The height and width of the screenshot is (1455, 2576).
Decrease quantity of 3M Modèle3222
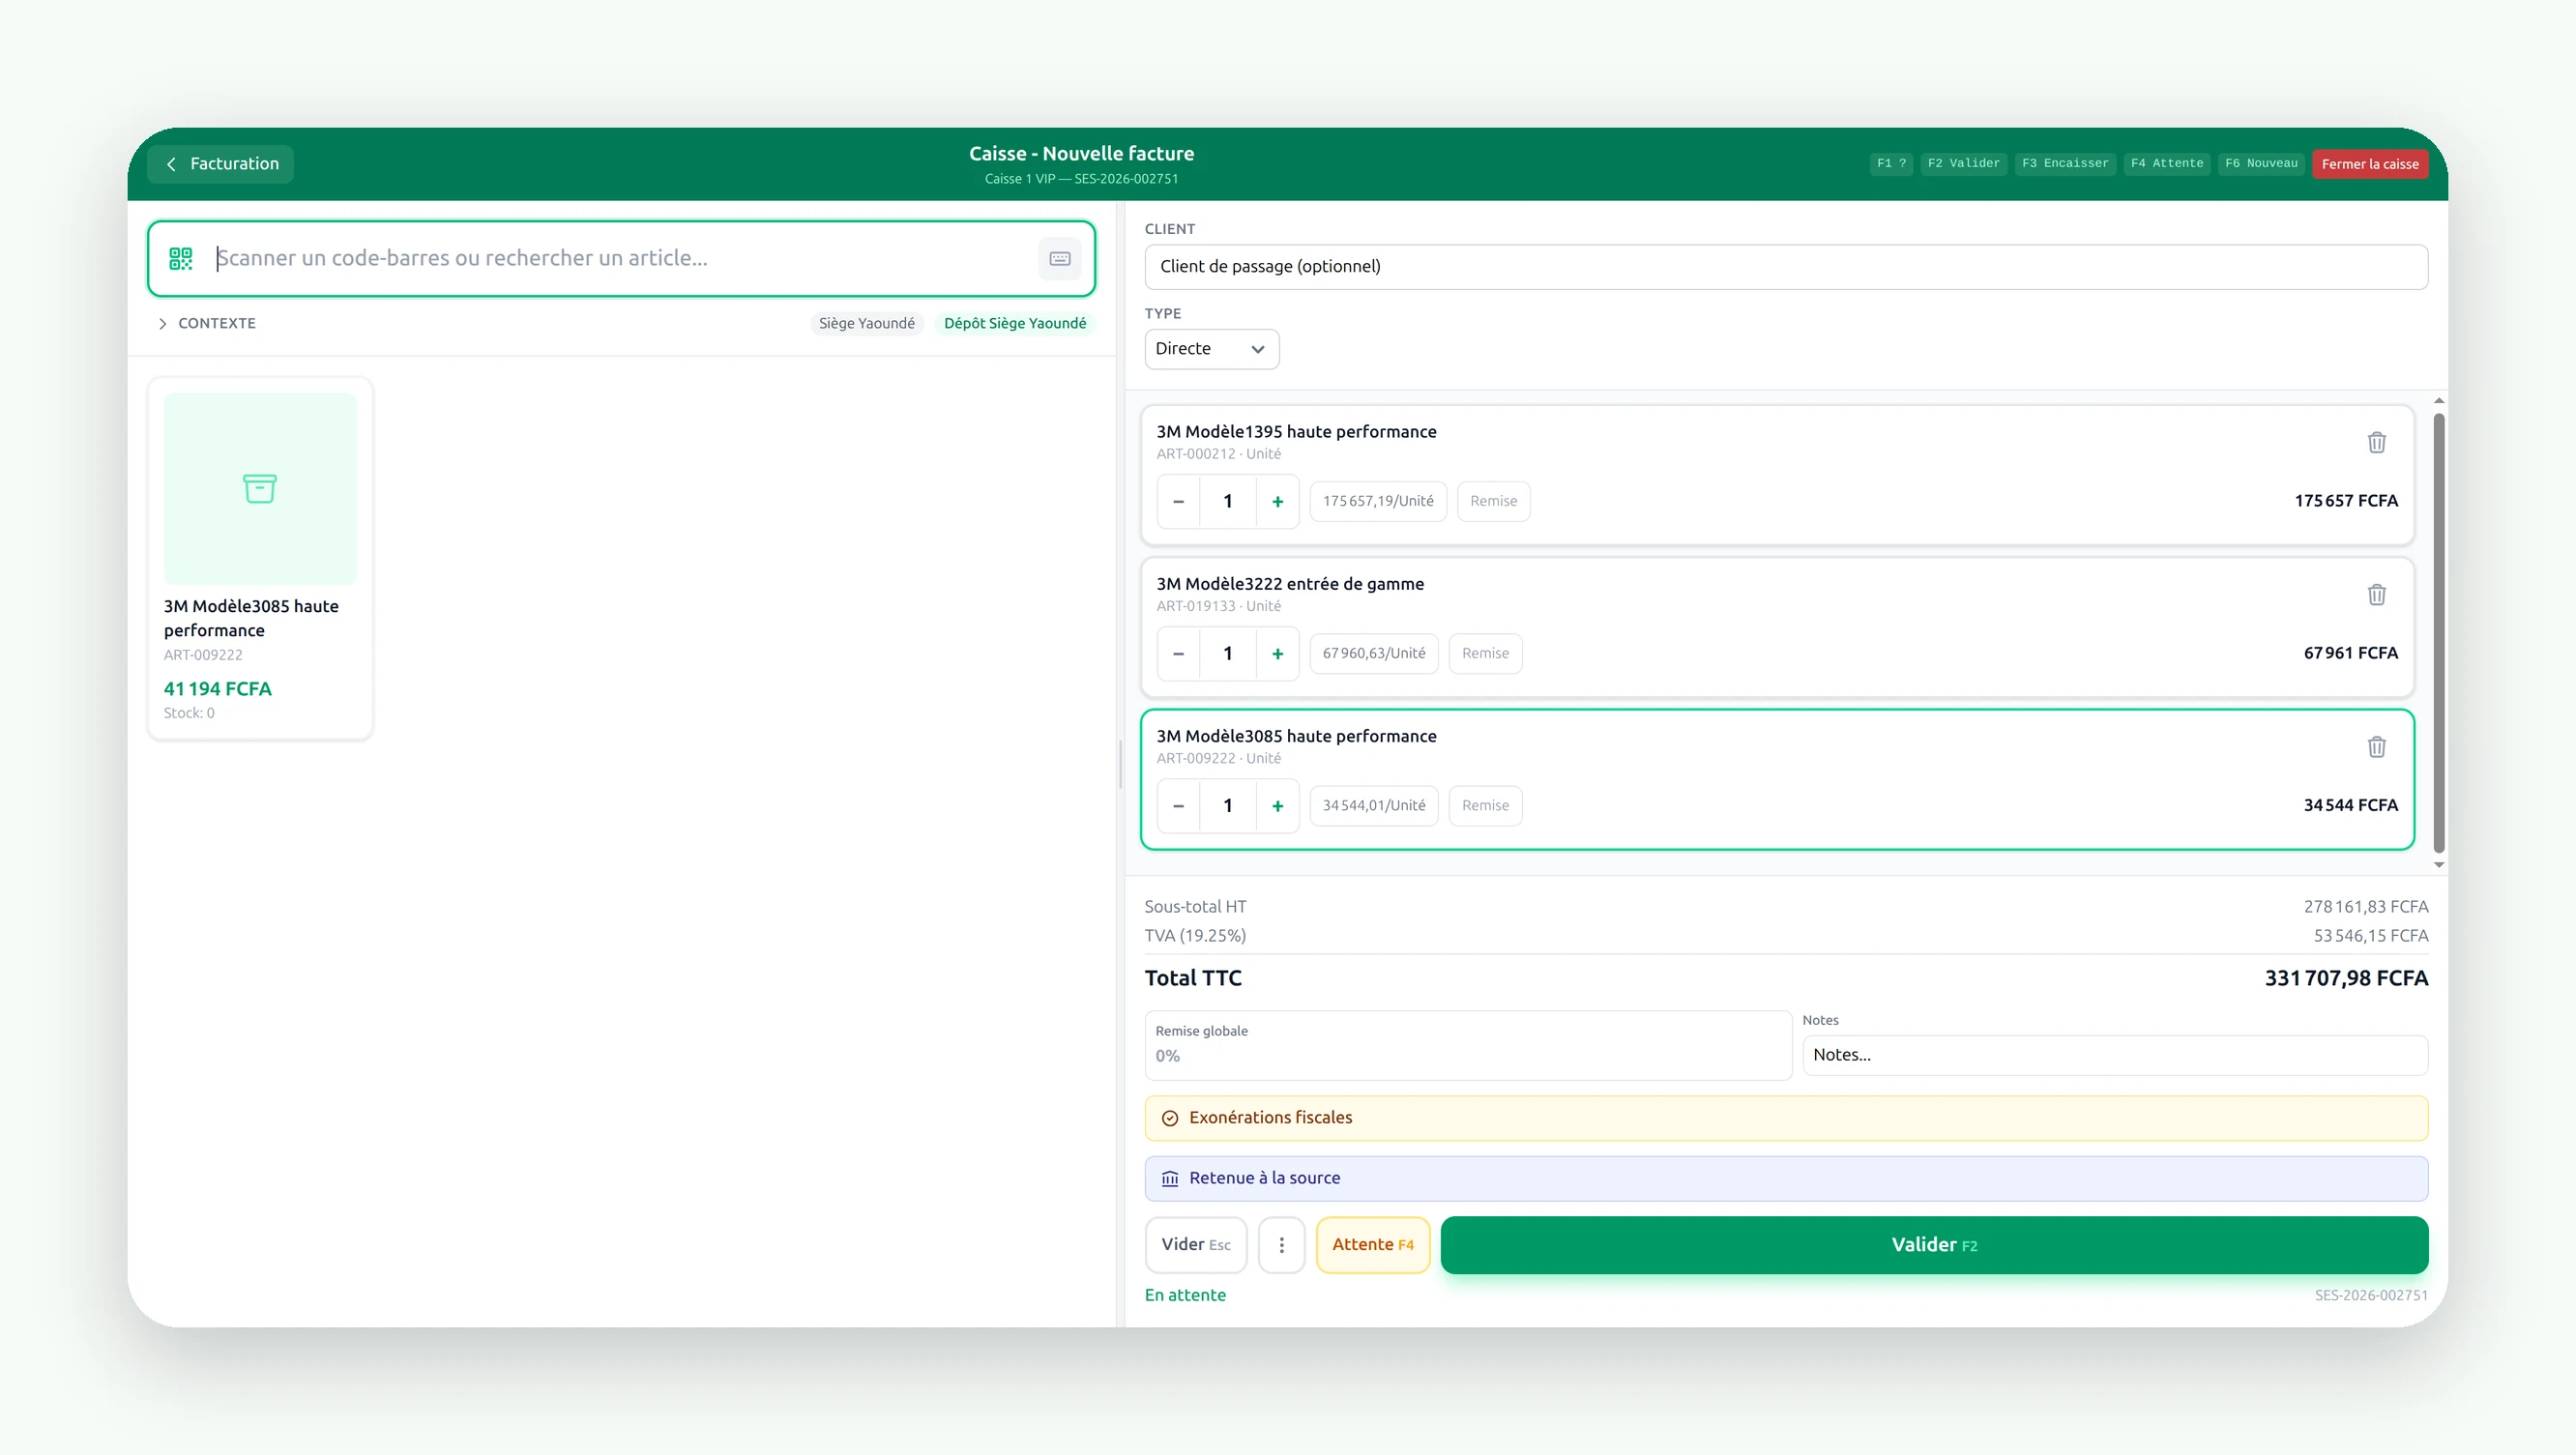1179,653
